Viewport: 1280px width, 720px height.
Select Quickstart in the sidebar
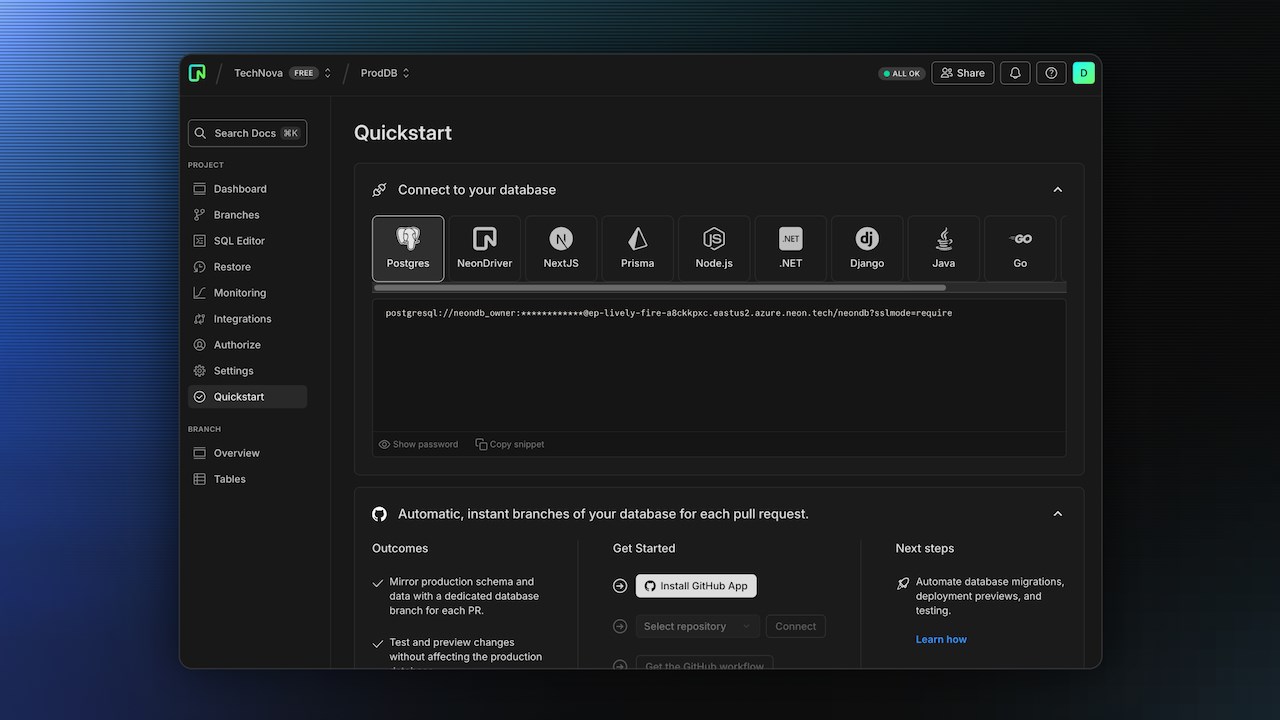pos(247,397)
